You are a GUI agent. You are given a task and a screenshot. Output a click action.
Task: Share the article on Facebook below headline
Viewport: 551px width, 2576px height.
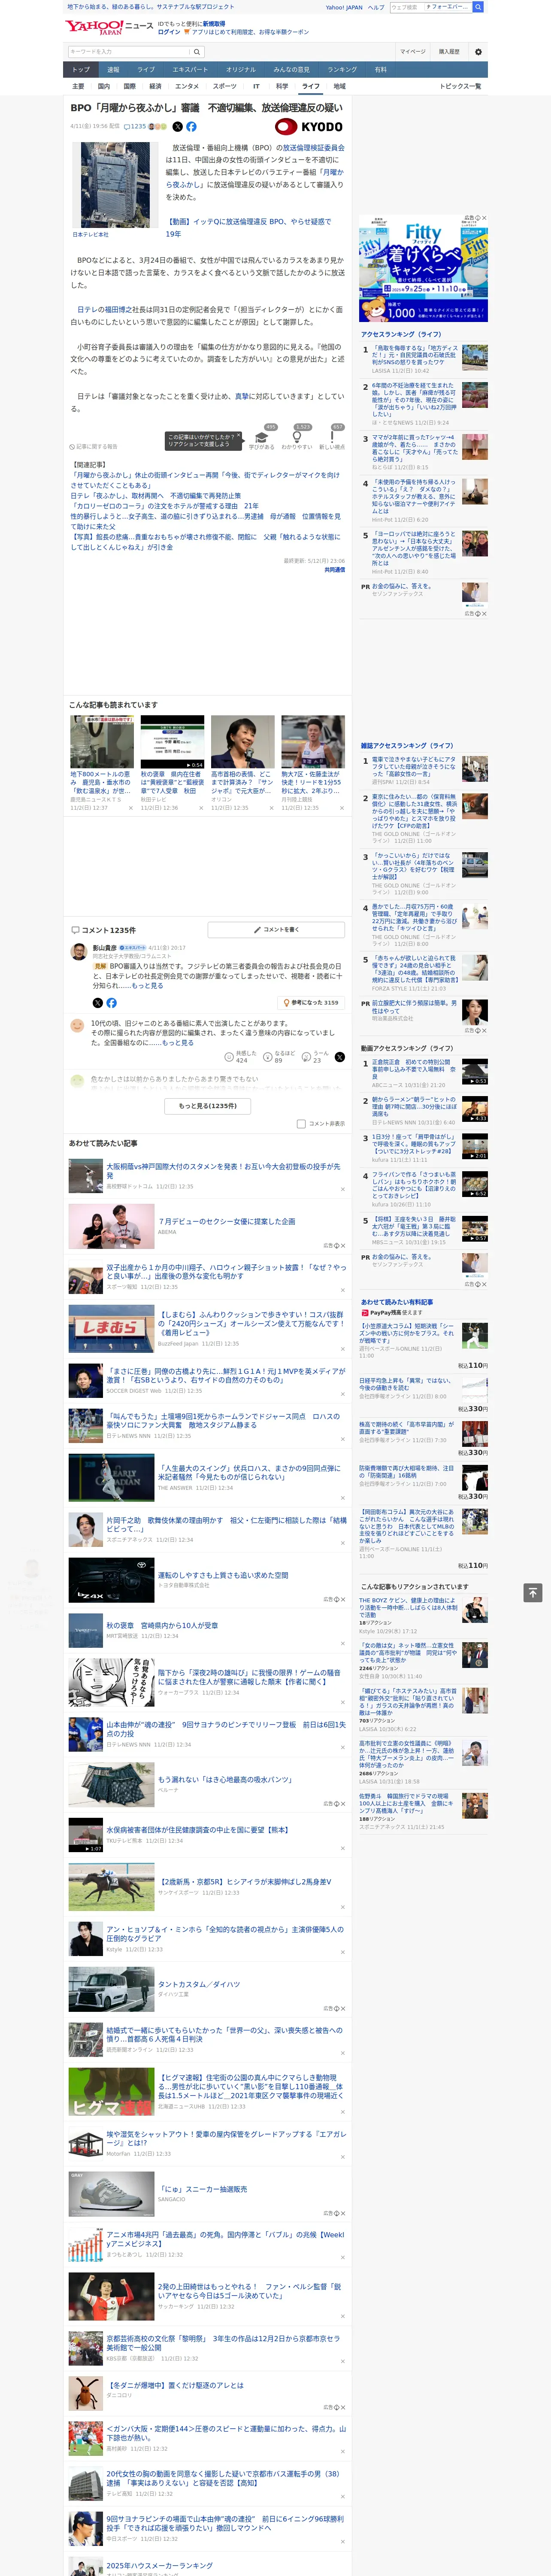[x=191, y=127]
